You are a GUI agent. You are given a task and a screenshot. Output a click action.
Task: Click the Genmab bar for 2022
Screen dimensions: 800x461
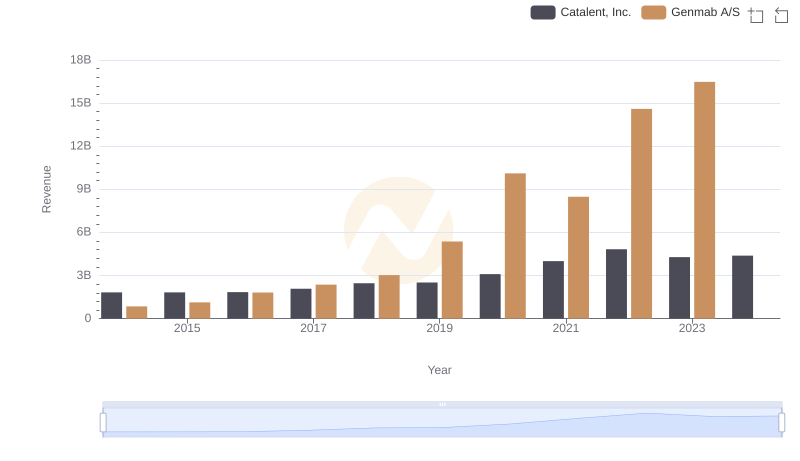(641, 214)
